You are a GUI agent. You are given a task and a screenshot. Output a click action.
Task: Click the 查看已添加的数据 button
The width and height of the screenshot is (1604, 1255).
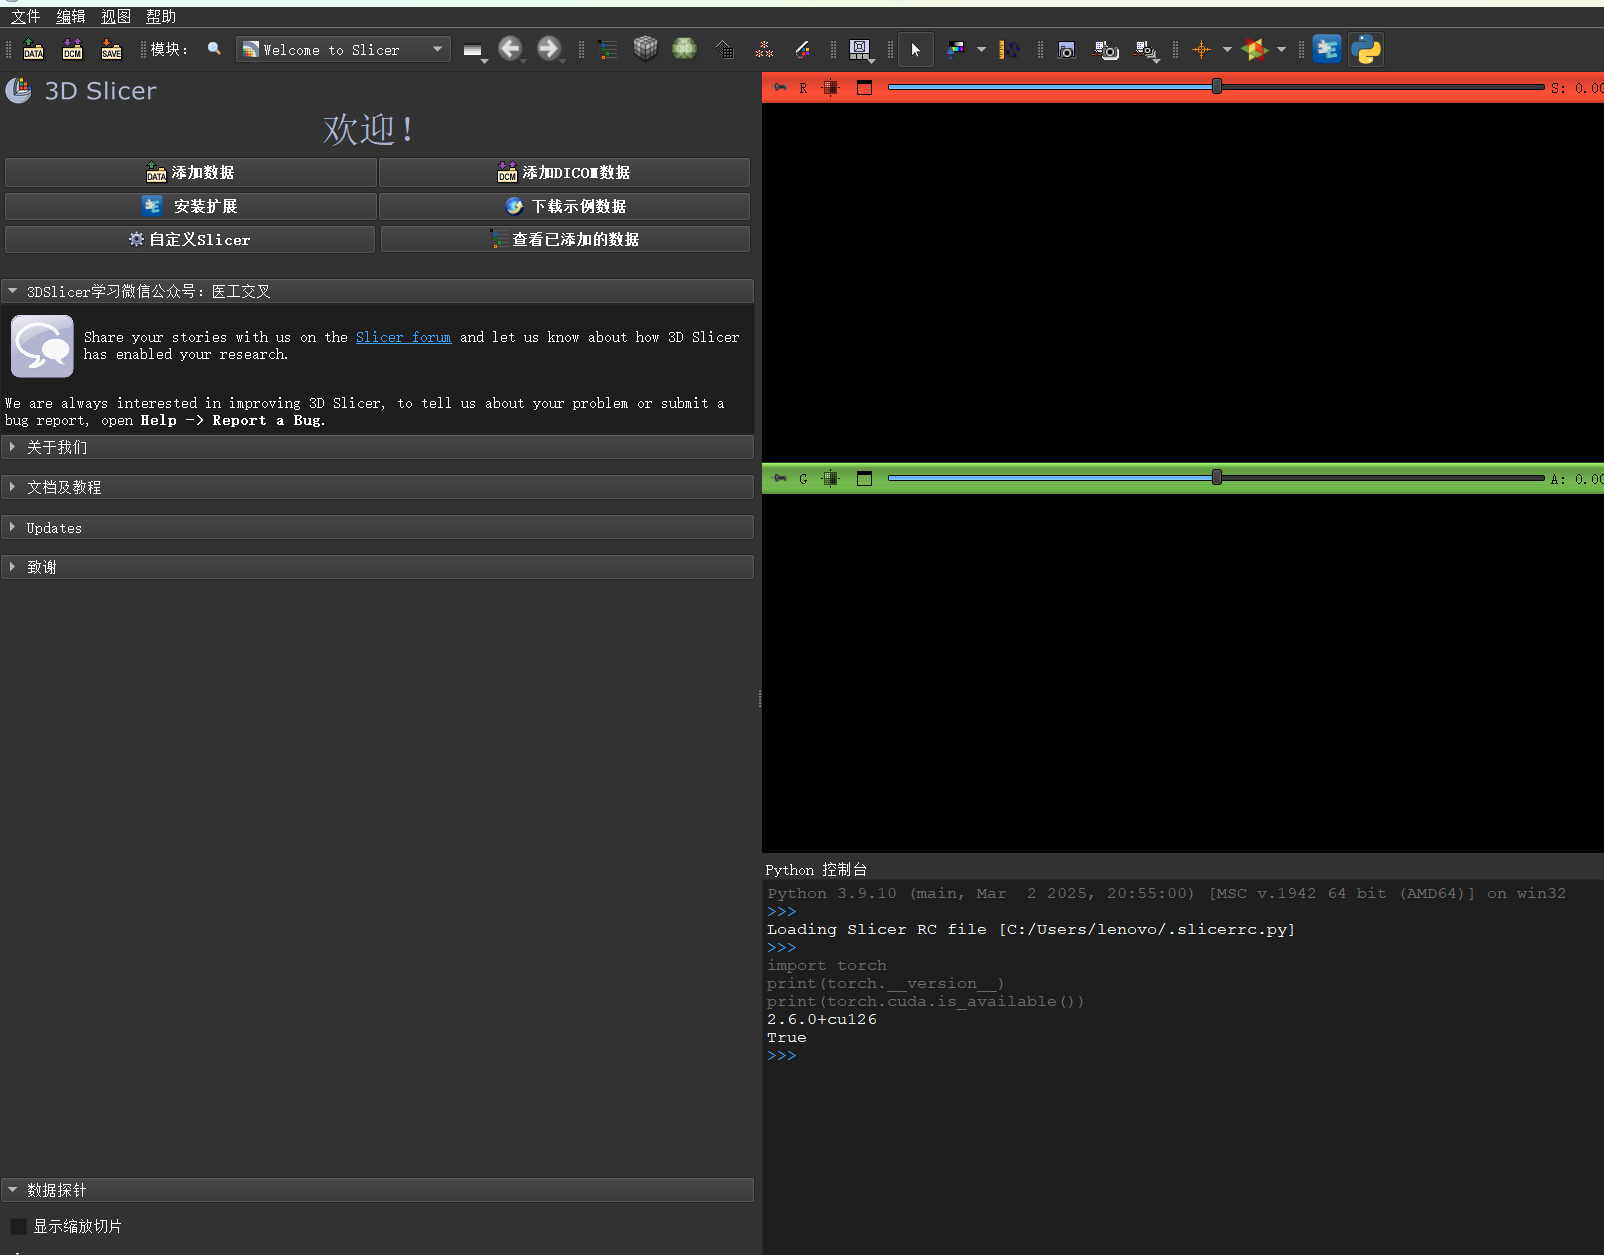coord(565,239)
